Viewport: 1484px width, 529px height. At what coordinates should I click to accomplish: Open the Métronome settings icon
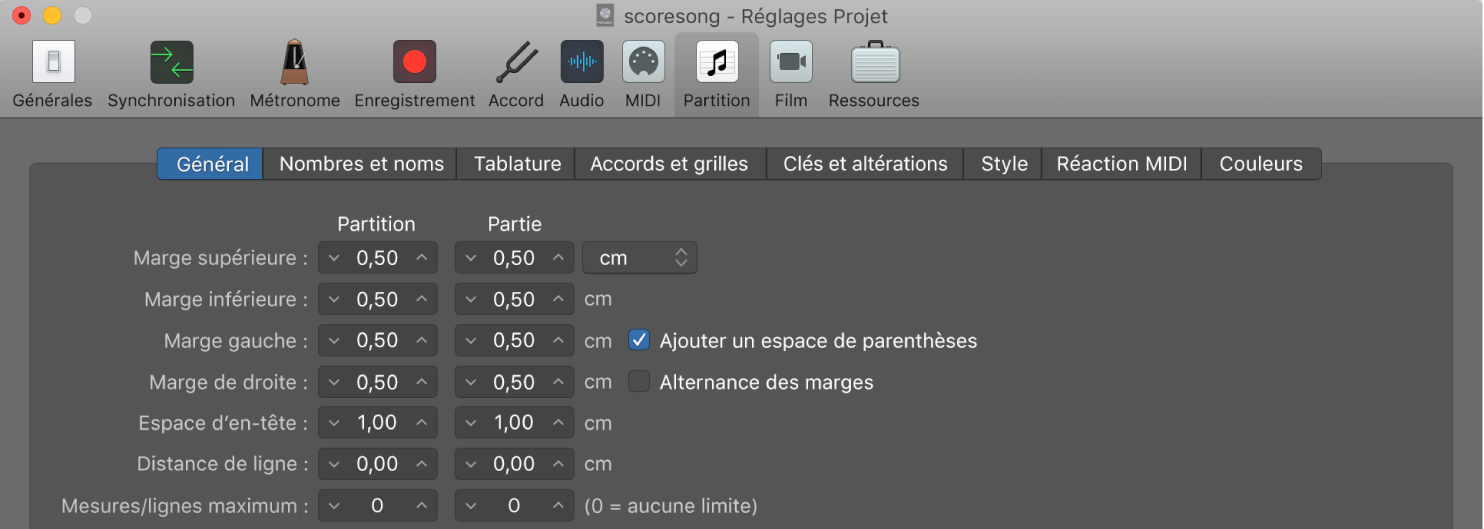click(x=294, y=62)
